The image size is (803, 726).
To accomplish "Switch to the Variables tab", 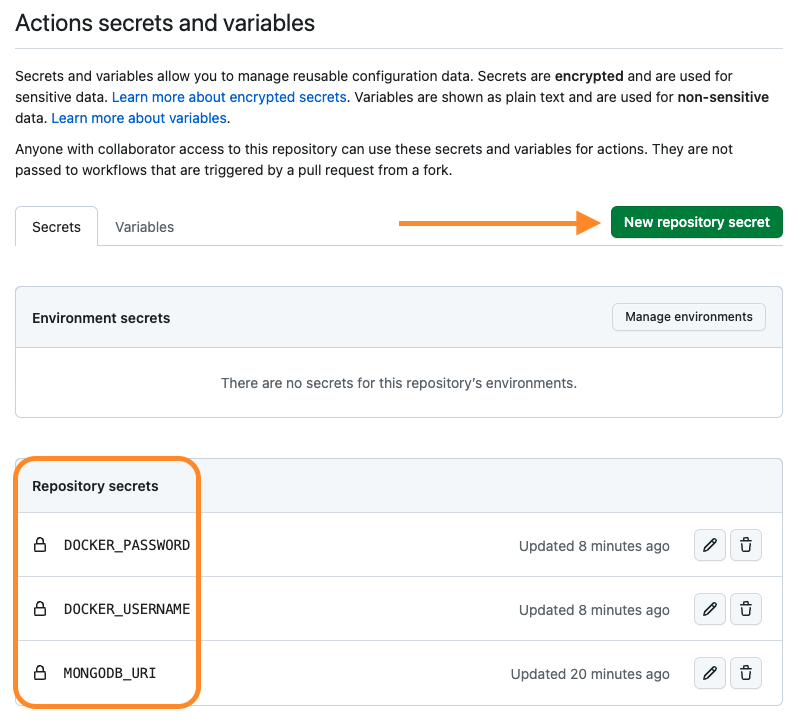I will pos(144,227).
